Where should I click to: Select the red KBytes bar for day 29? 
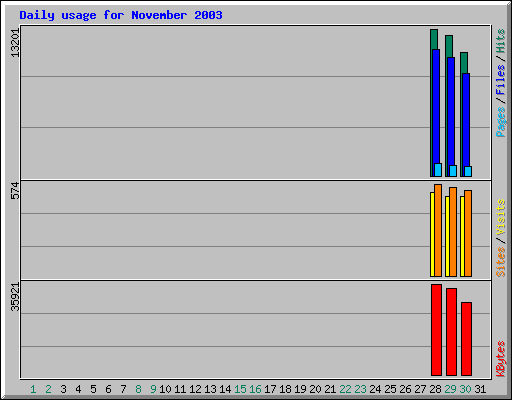(x=451, y=332)
